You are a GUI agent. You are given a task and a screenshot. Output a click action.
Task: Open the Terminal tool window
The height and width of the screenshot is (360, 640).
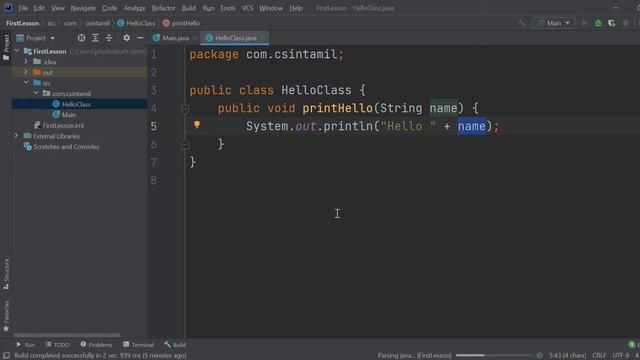(138, 345)
